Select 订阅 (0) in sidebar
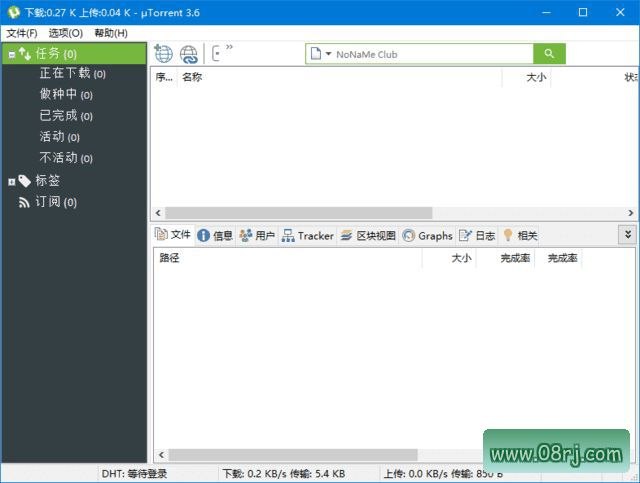This screenshot has width=640, height=483. [x=56, y=202]
